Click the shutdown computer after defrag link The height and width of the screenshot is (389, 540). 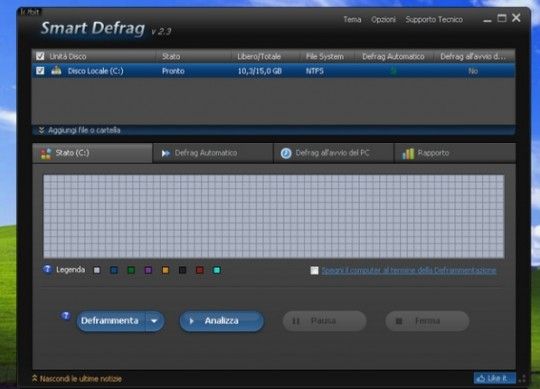tap(409, 271)
